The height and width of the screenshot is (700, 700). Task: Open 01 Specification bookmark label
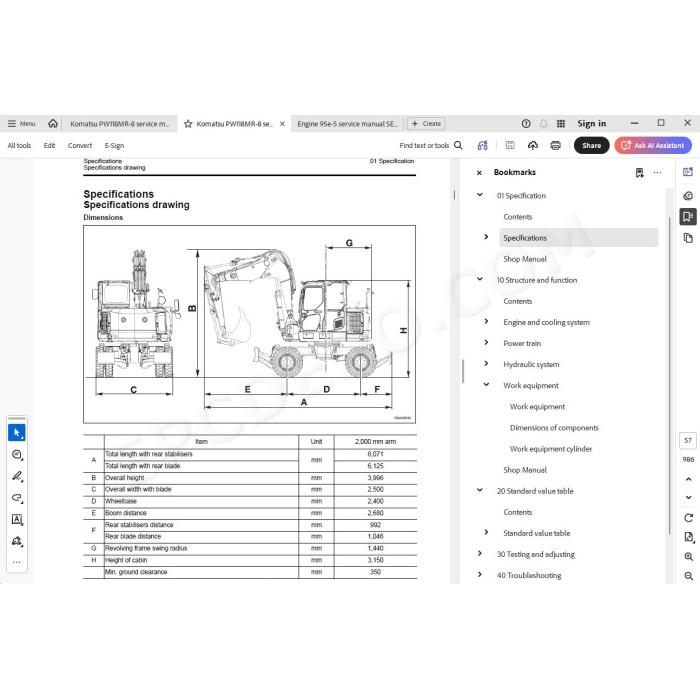pos(521,196)
